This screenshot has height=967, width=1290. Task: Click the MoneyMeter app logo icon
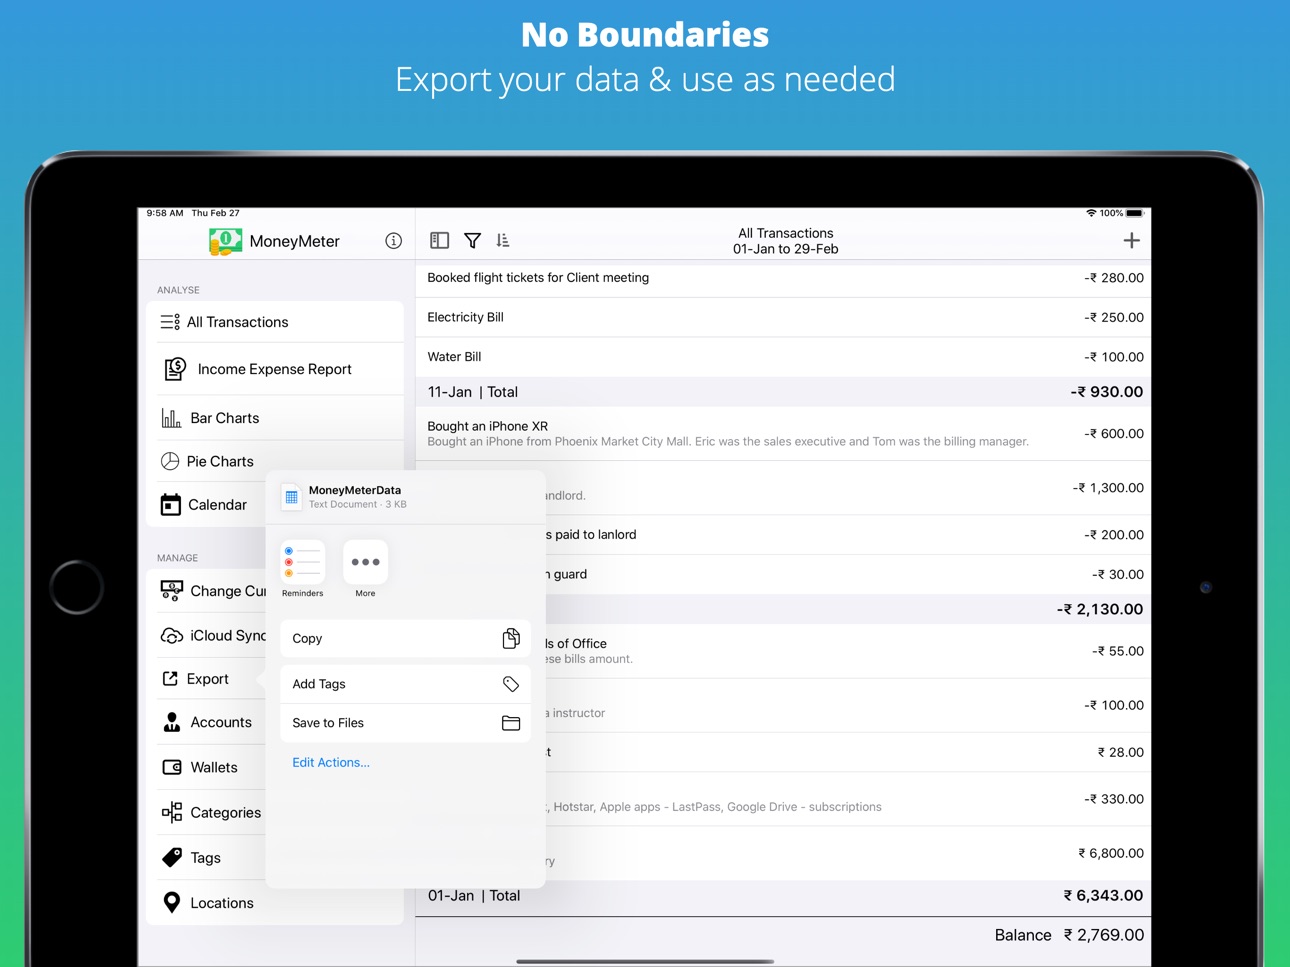click(225, 241)
